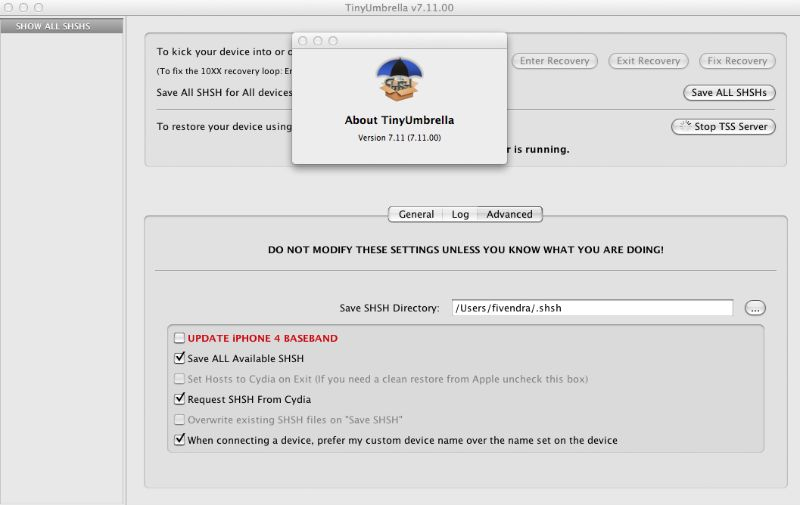Screen dimensions: 800x505
Task: Click the Version 7.11 (7.11.00) text
Action: click(399, 138)
